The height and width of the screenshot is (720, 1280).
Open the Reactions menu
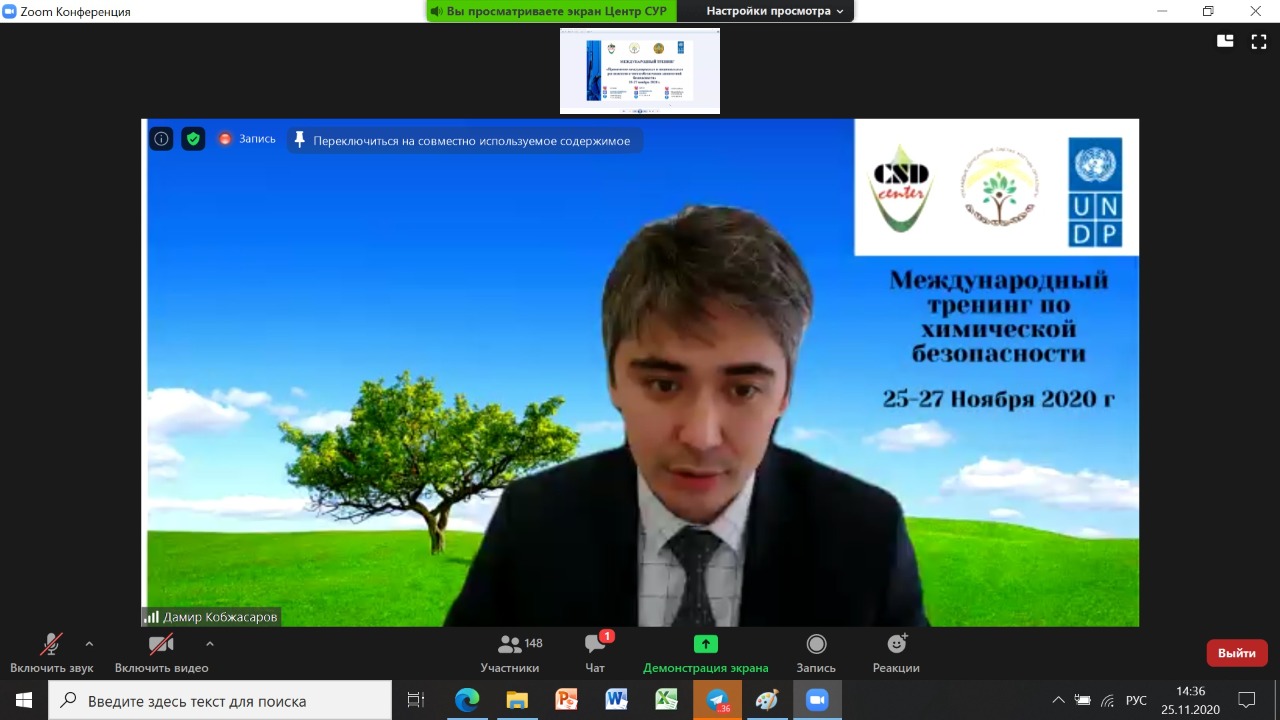click(896, 653)
